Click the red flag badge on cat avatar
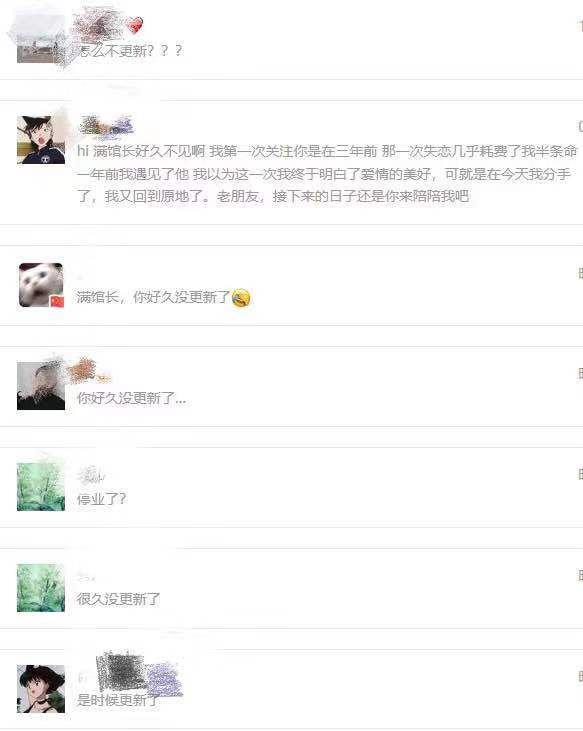583x731 pixels. tap(57, 301)
